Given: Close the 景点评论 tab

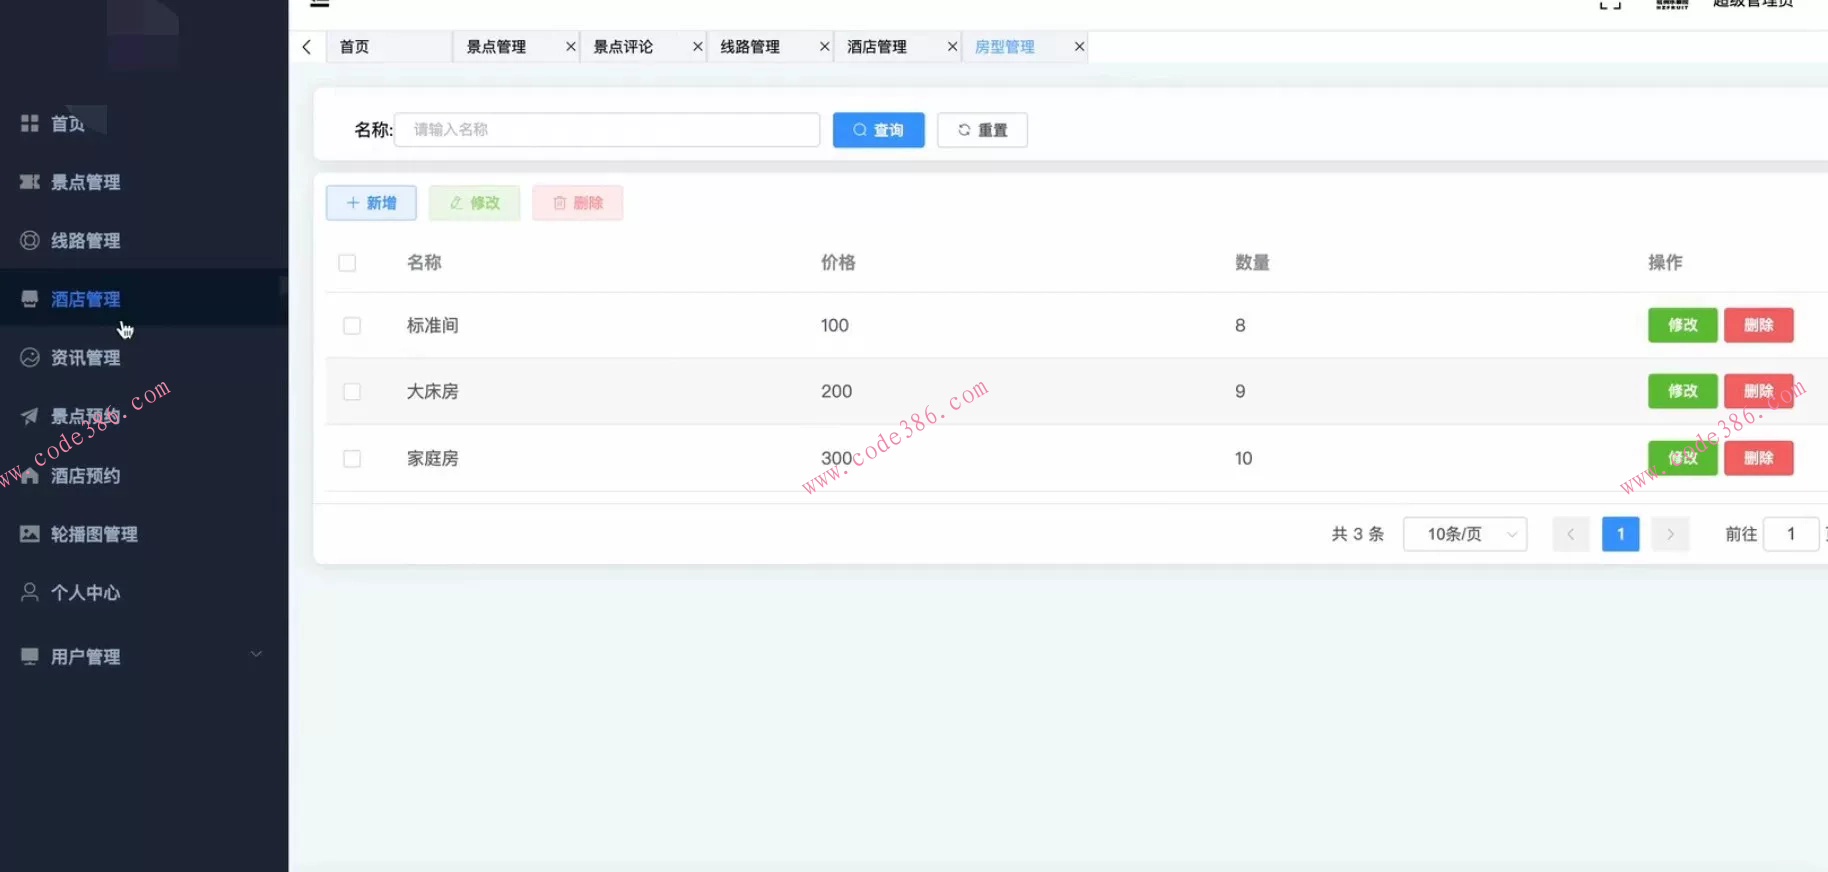Looking at the screenshot, I should pos(698,47).
